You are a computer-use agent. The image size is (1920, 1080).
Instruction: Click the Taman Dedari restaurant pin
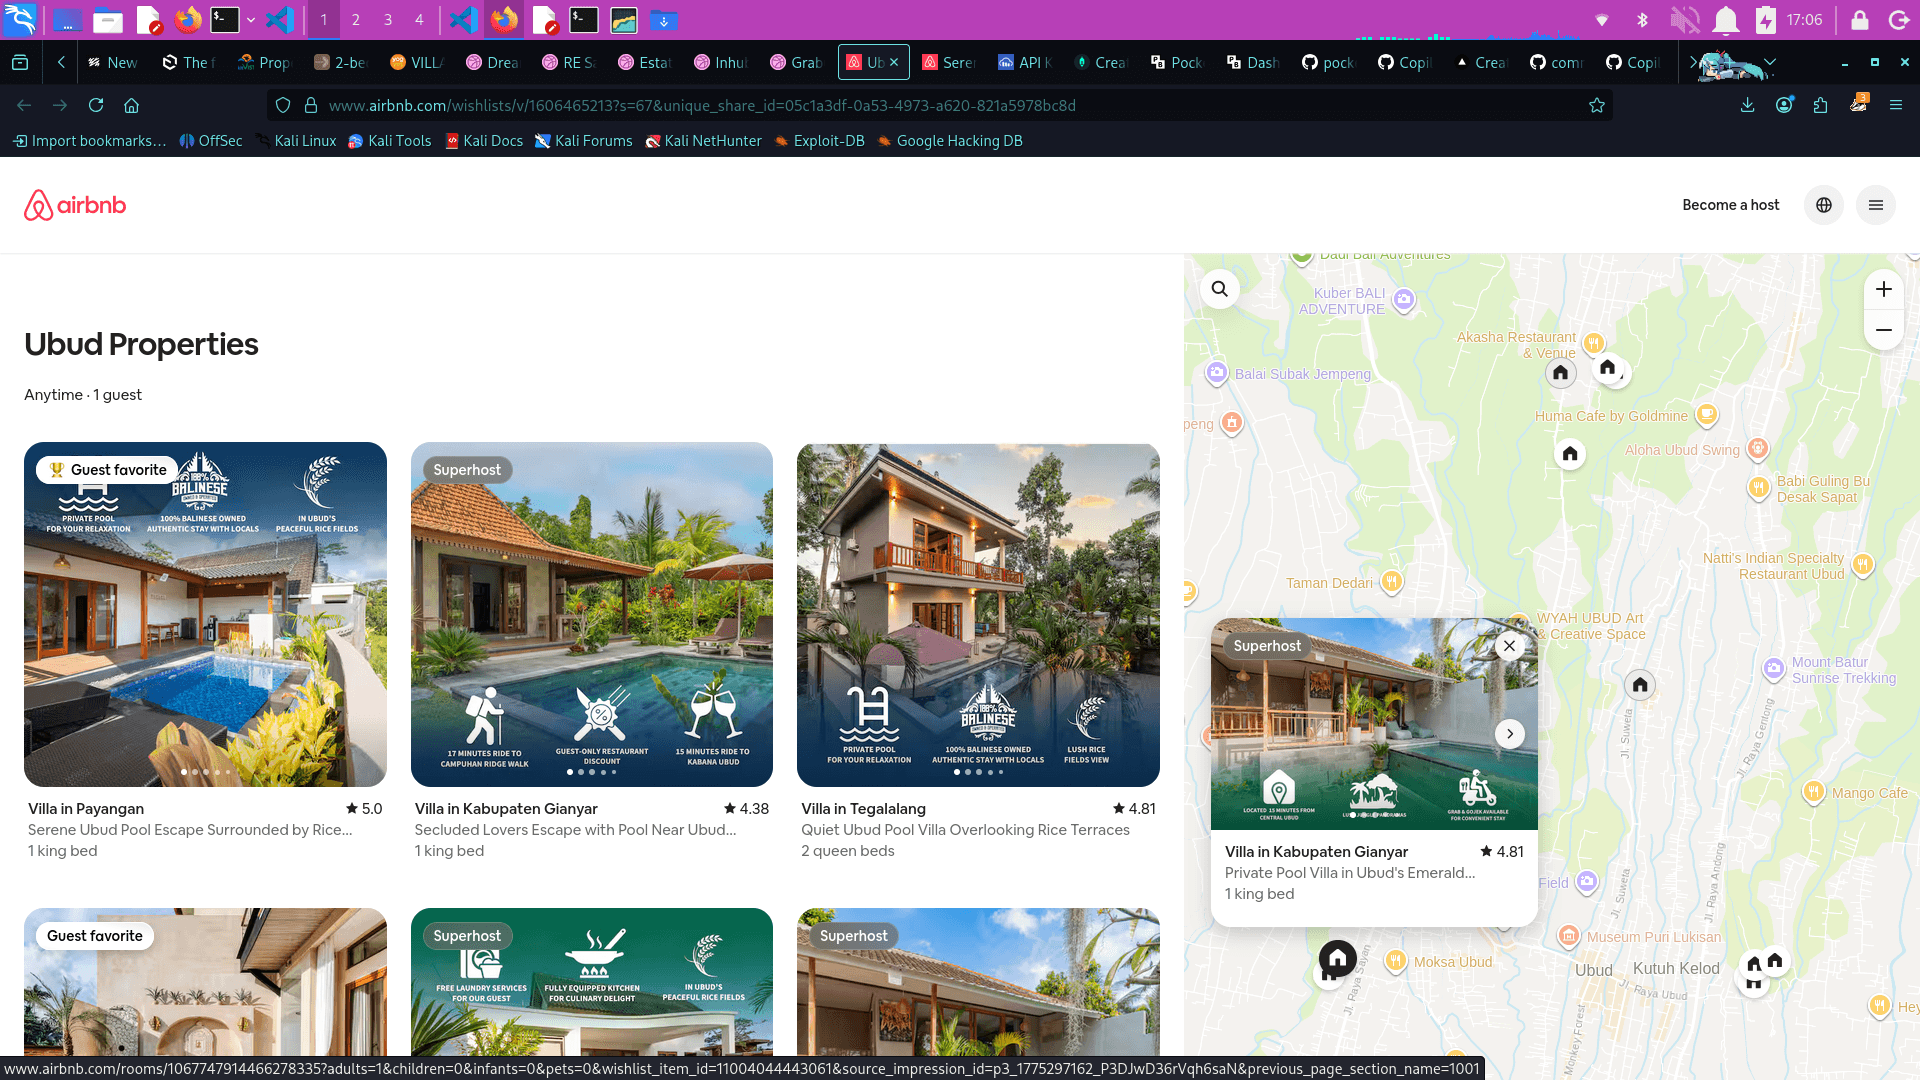tap(1391, 581)
